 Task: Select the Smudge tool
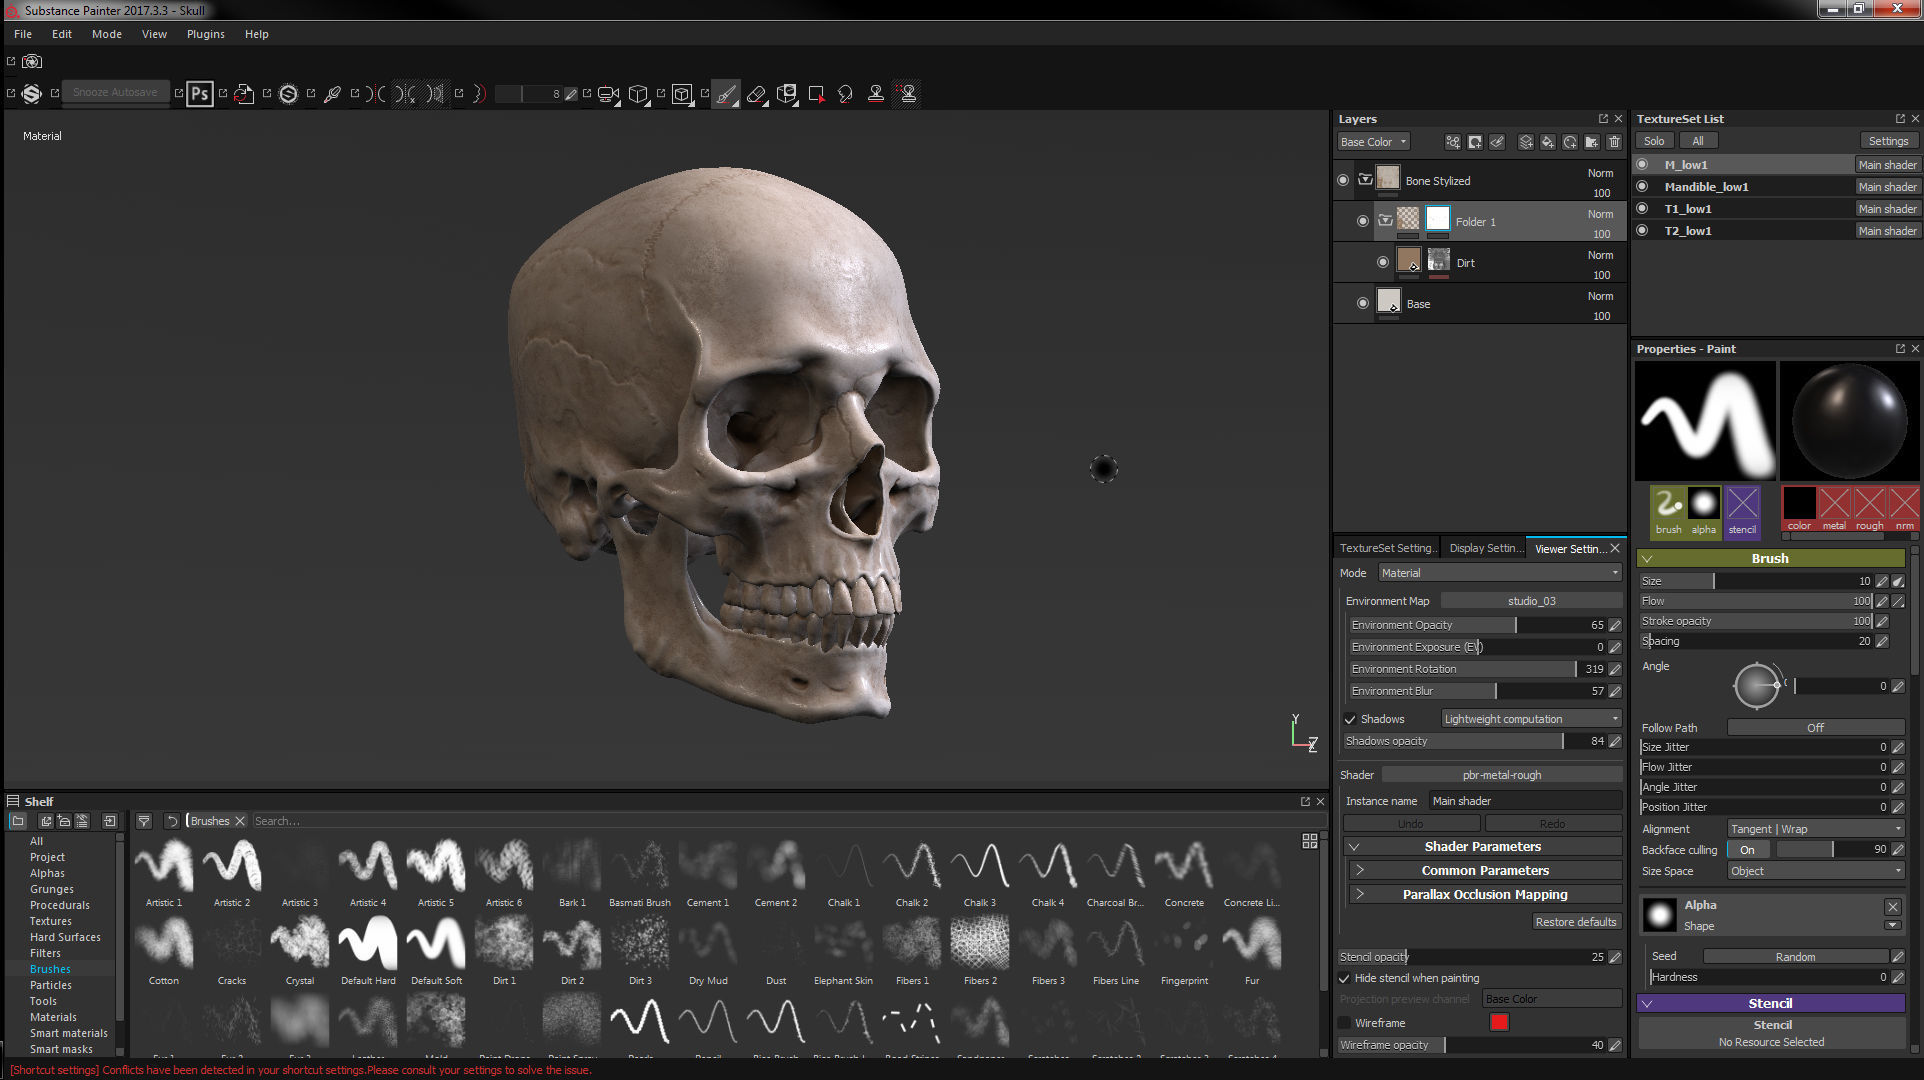845,94
